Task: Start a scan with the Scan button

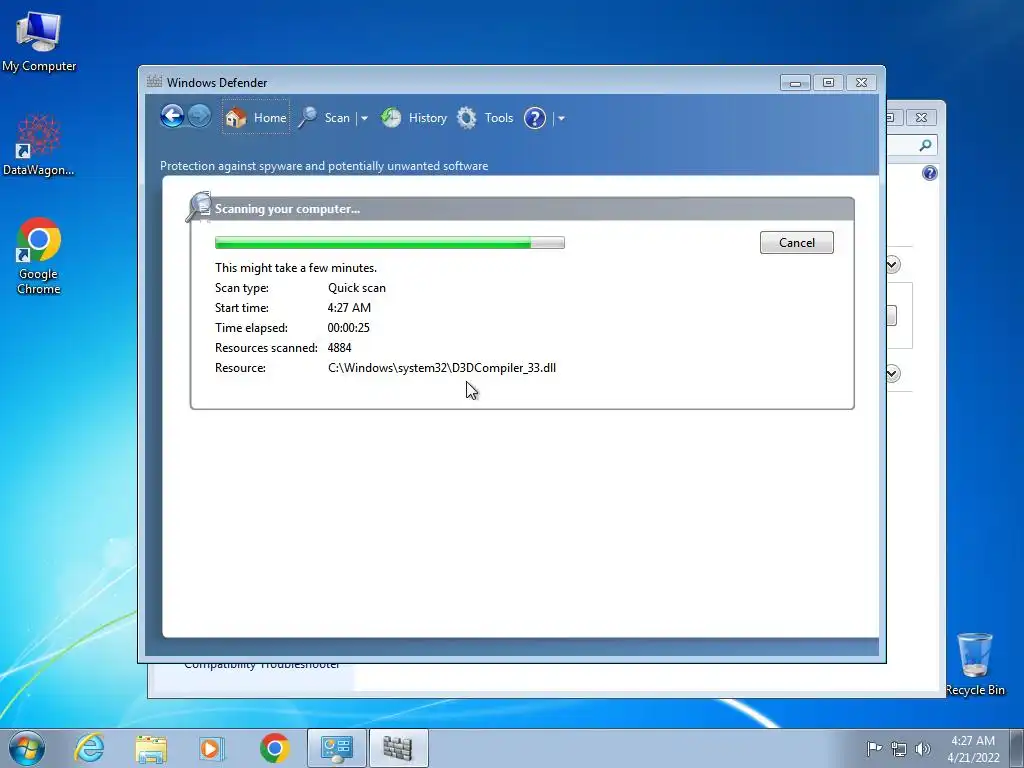Action: (x=324, y=118)
